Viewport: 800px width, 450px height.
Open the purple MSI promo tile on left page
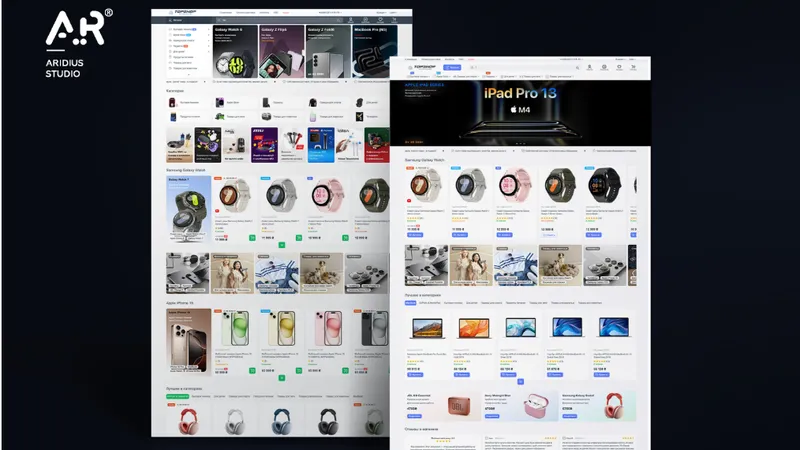click(x=264, y=145)
